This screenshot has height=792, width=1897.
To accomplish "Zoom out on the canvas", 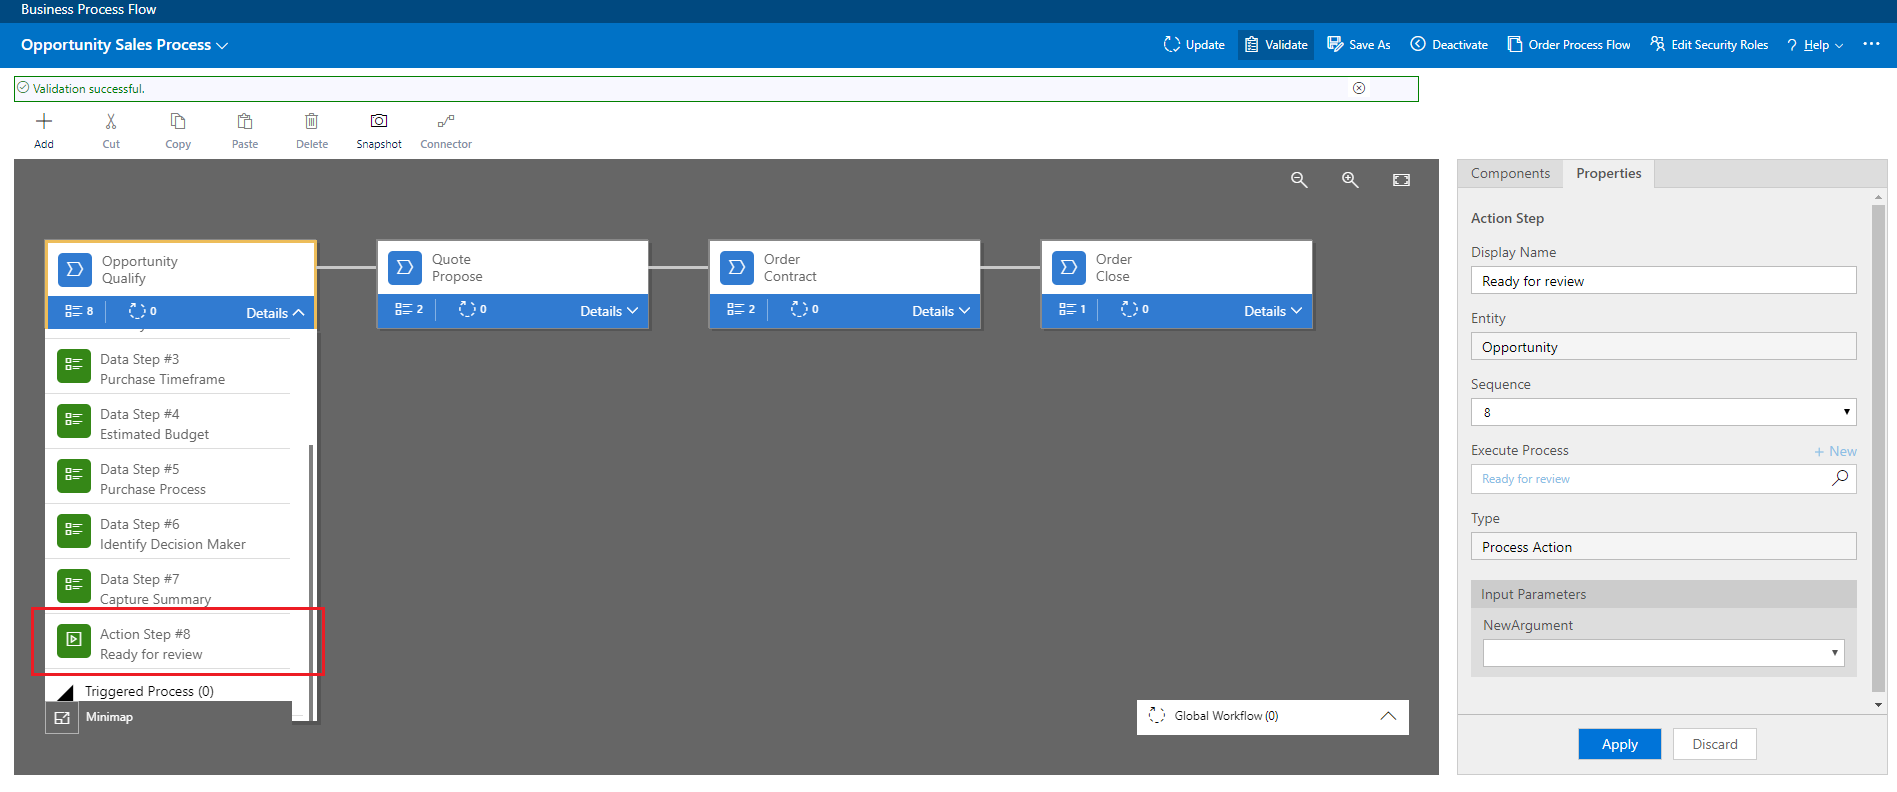I will point(1299,180).
